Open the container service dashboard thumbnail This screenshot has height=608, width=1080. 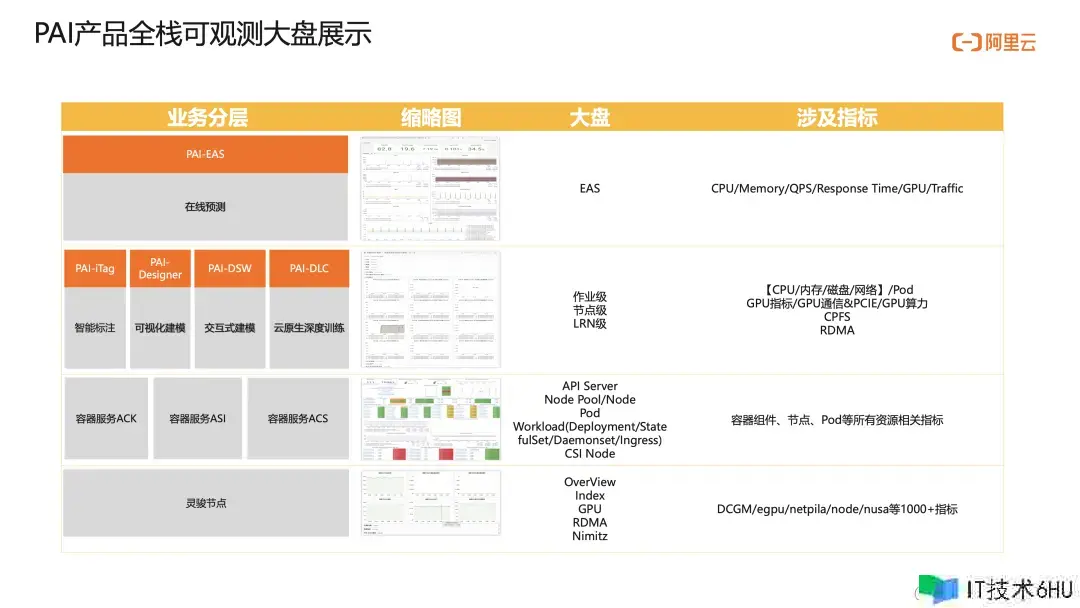click(430, 419)
